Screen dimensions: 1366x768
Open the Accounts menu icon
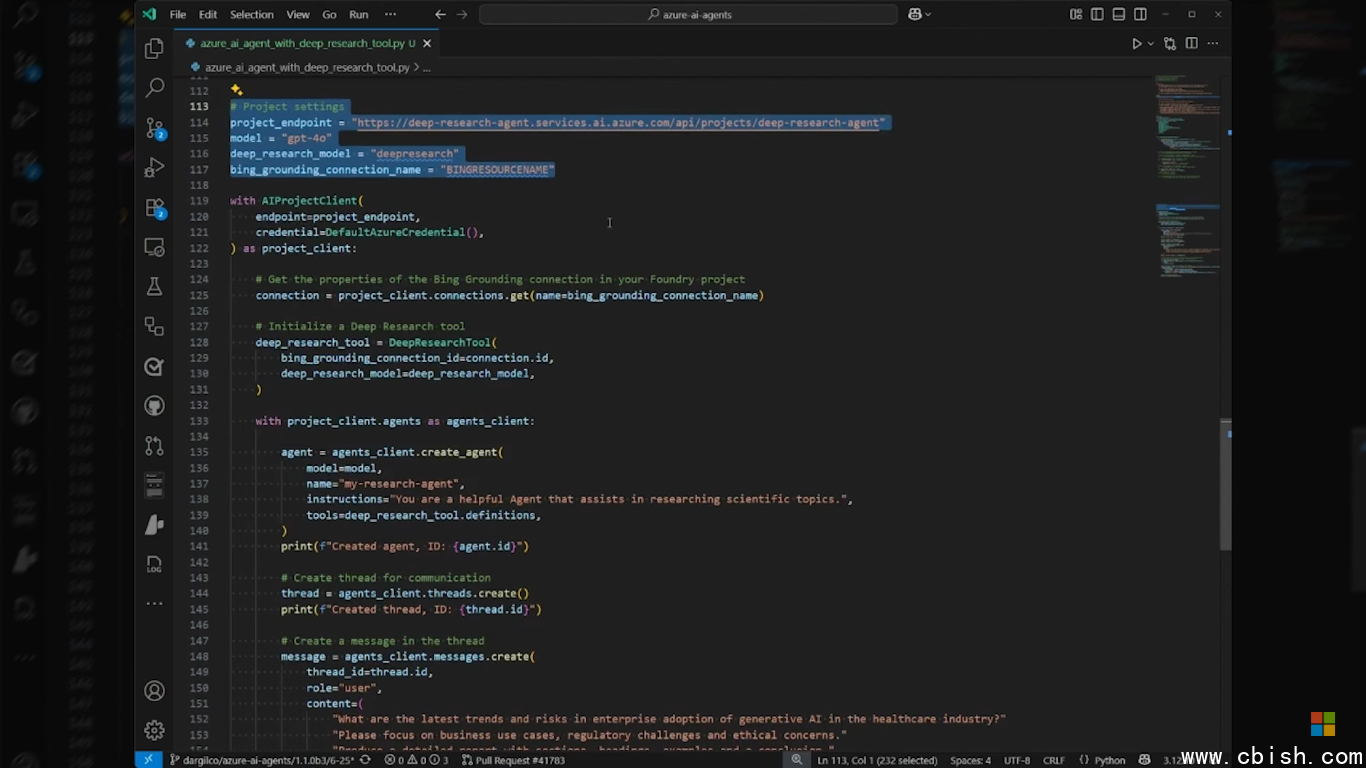154,691
